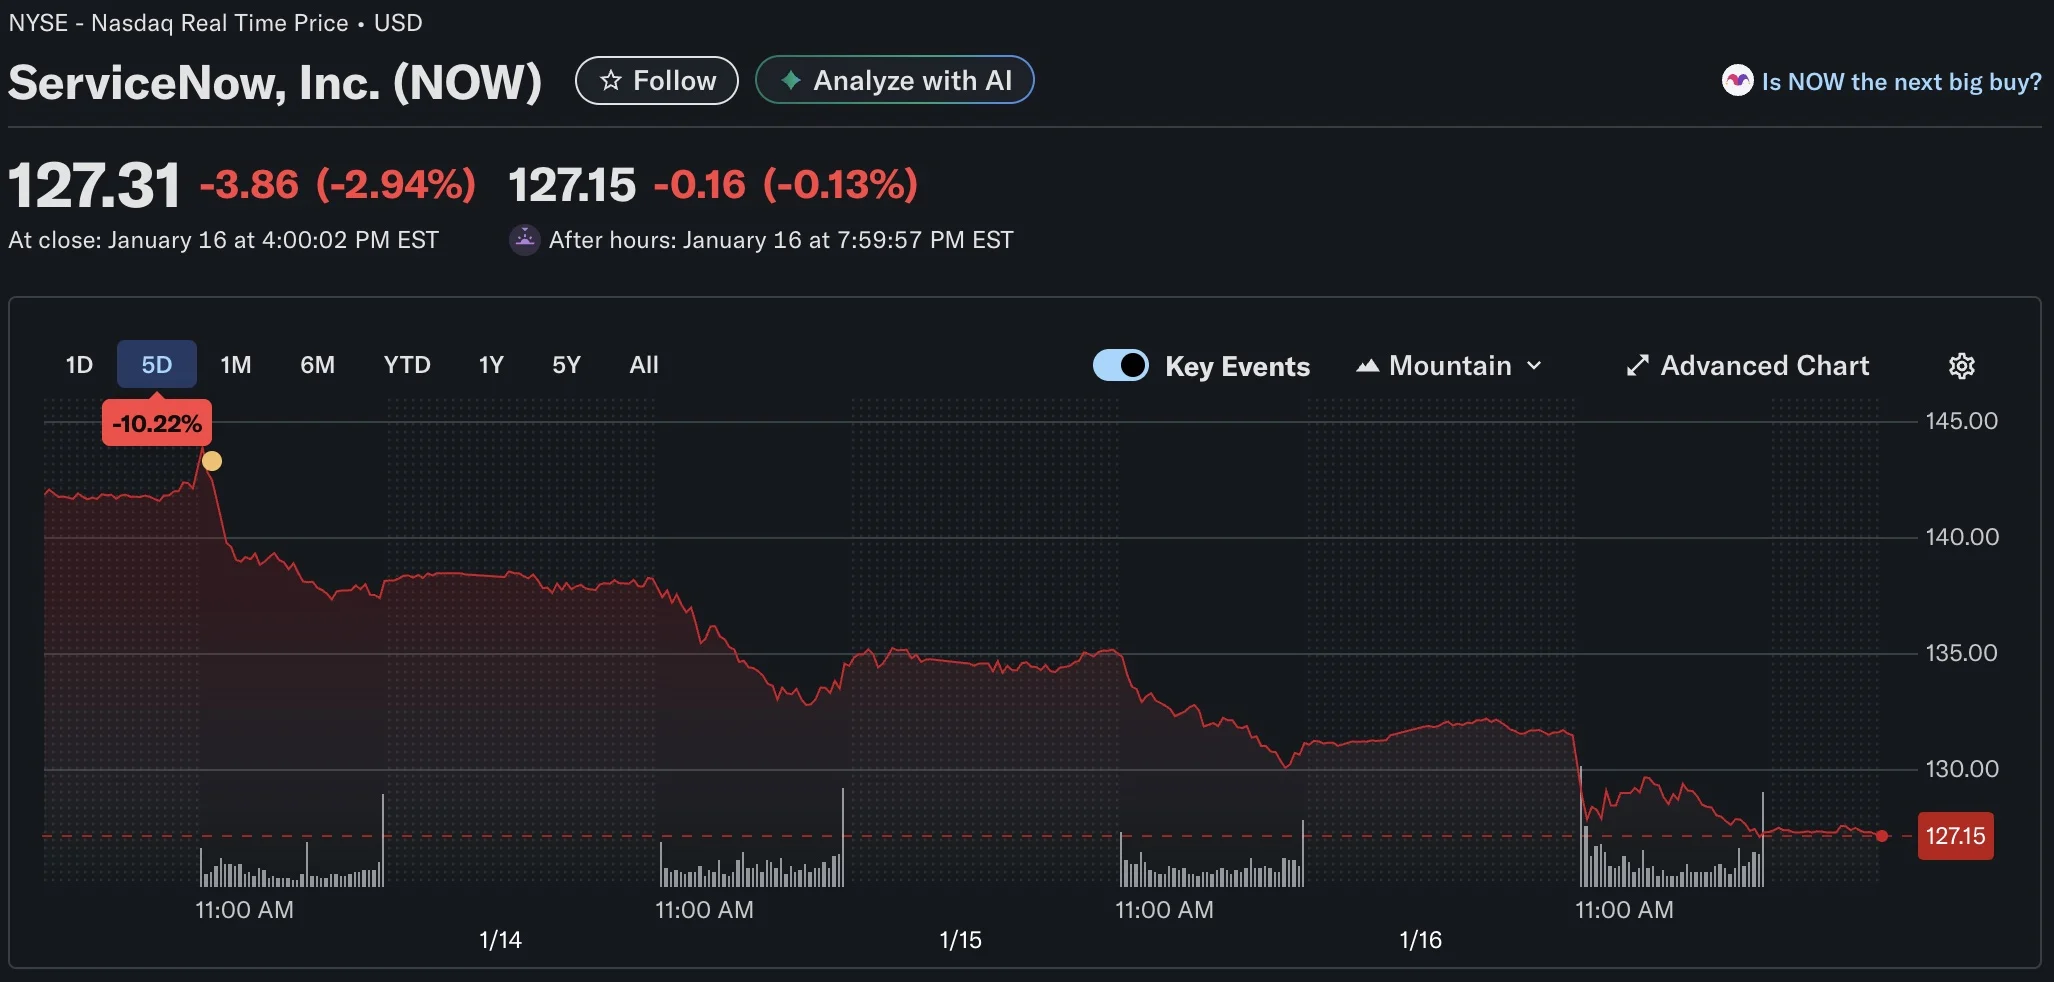This screenshot has width=2054, height=982.
Task: Click the star Follow button
Action: (x=656, y=81)
